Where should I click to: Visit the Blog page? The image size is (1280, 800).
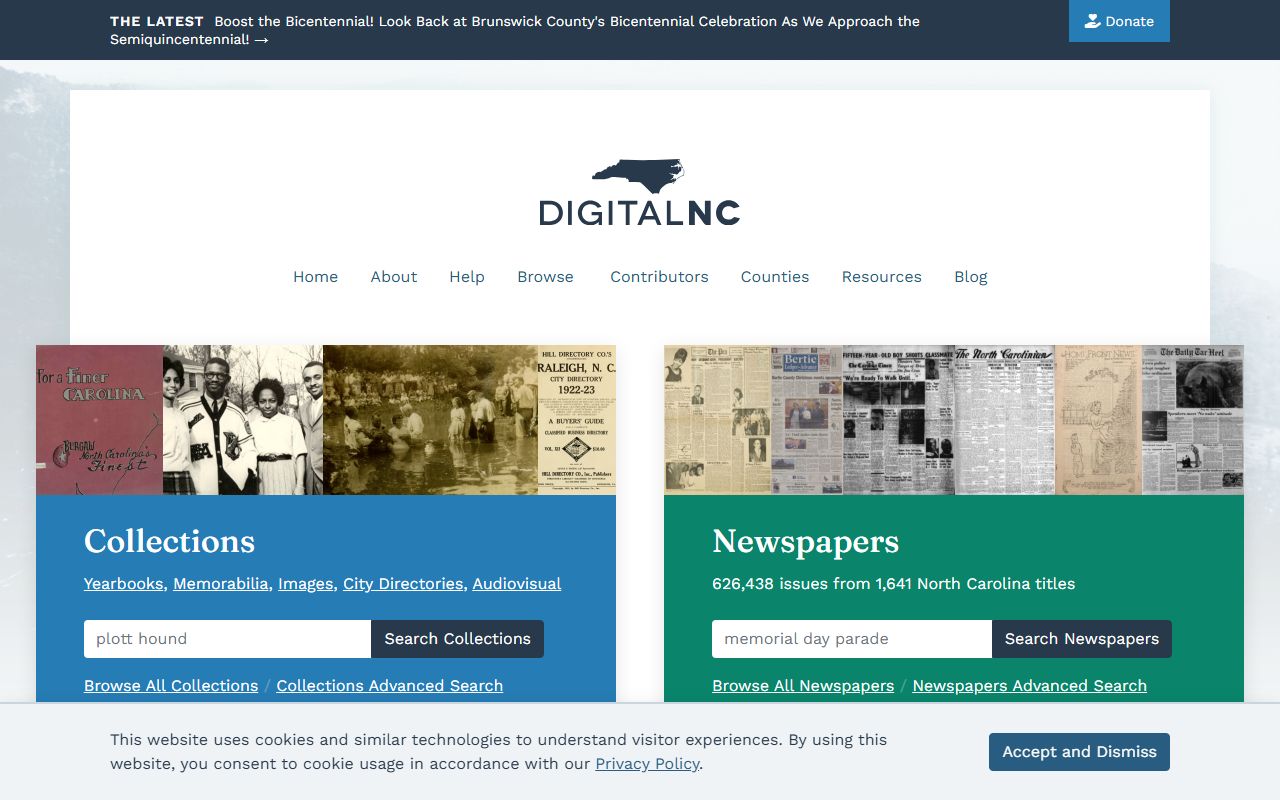(971, 277)
